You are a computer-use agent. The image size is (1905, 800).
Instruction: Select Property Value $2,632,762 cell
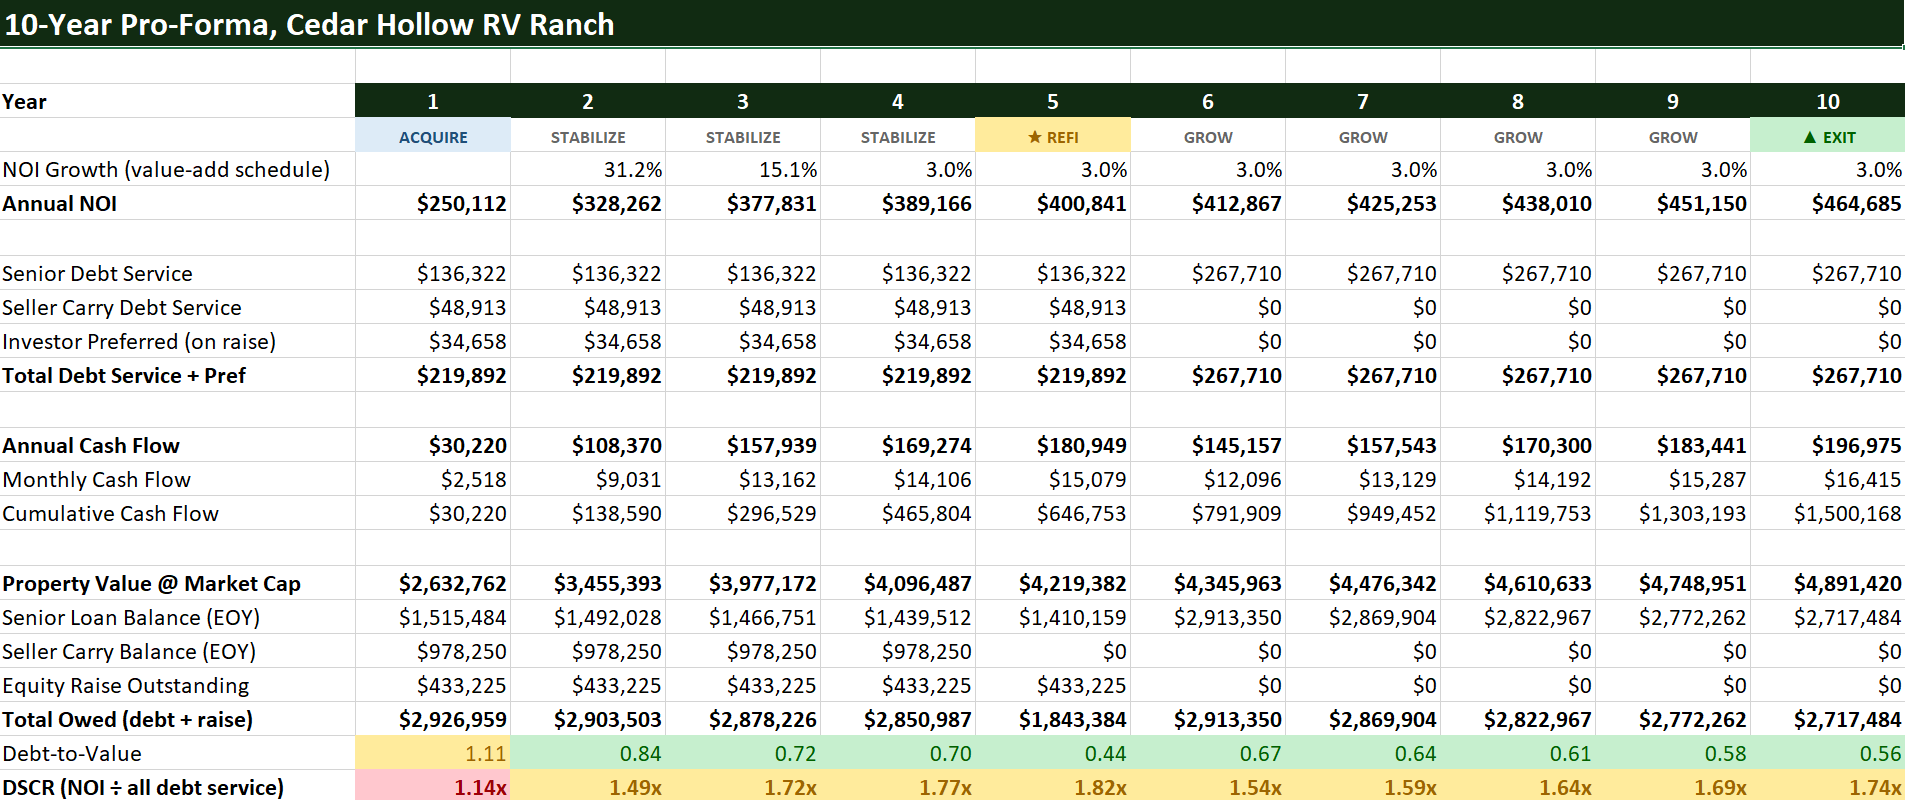click(x=433, y=584)
